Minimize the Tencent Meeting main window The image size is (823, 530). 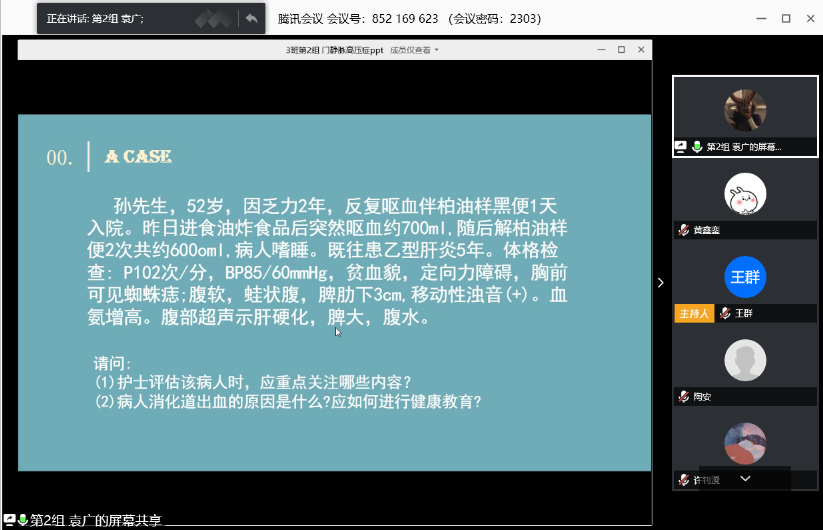point(759,18)
